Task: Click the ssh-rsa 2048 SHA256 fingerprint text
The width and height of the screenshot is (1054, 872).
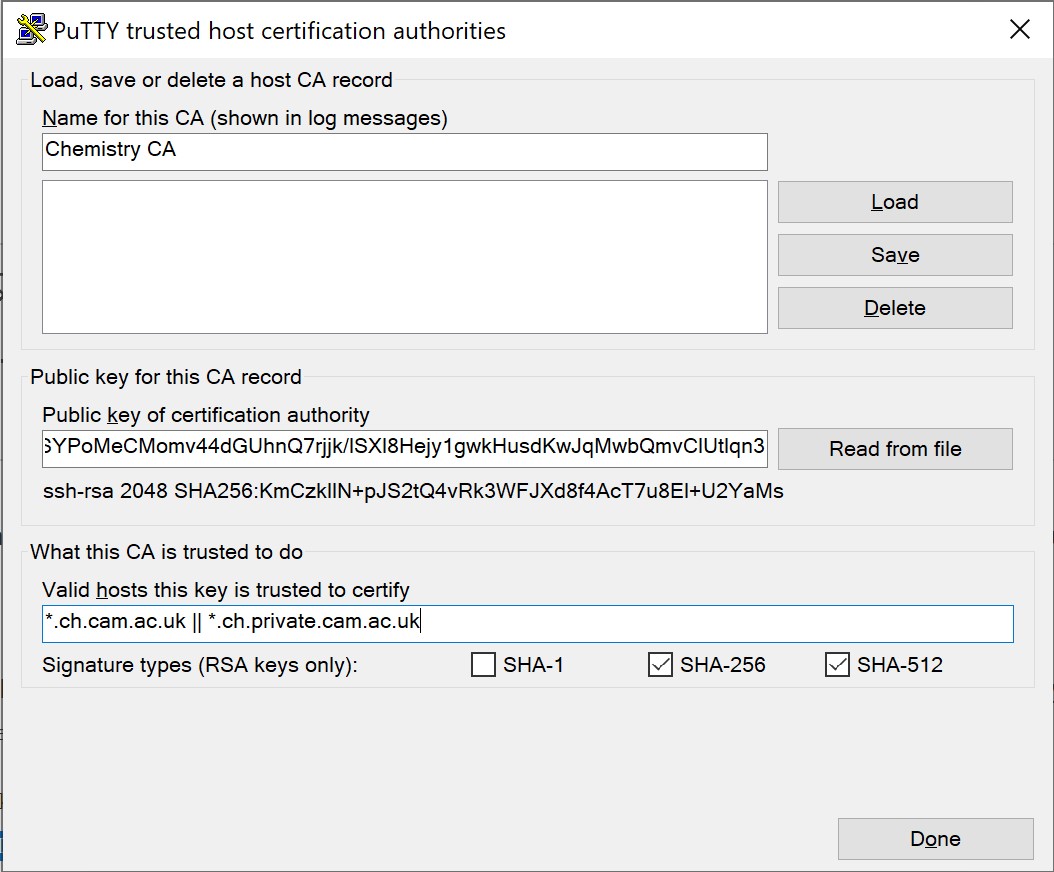Action: click(x=413, y=491)
